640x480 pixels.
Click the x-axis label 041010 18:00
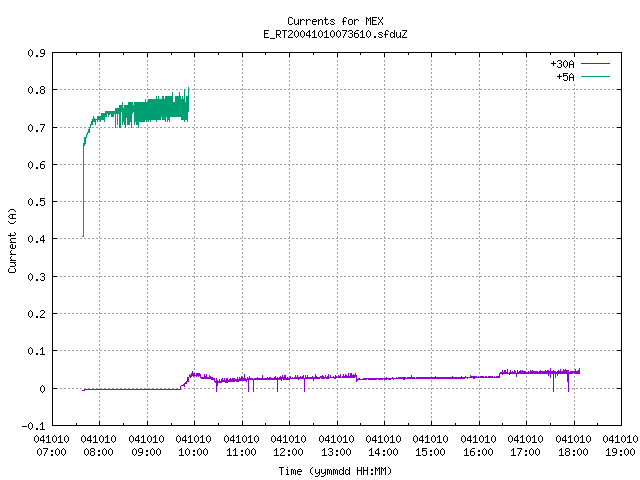tap(573, 445)
